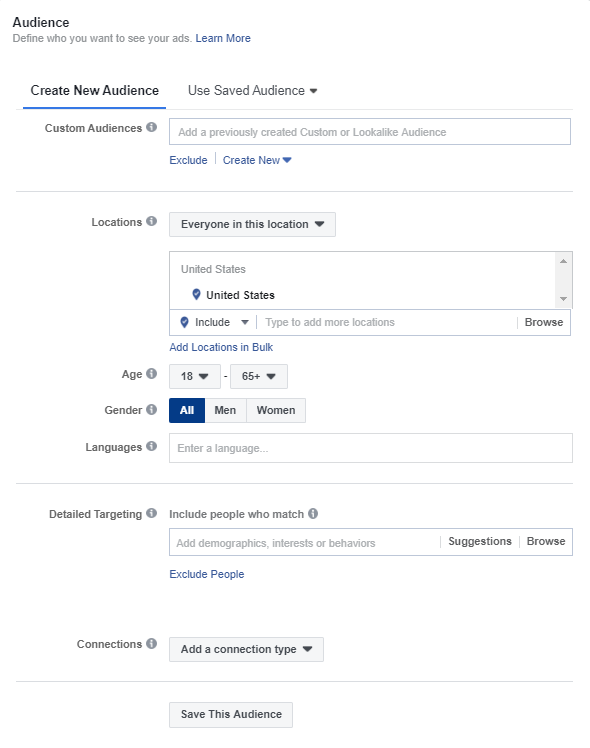This screenshot has height=748, width=590.
Task: Switch to Create New Audience tab
Action: tap(94, 91)
